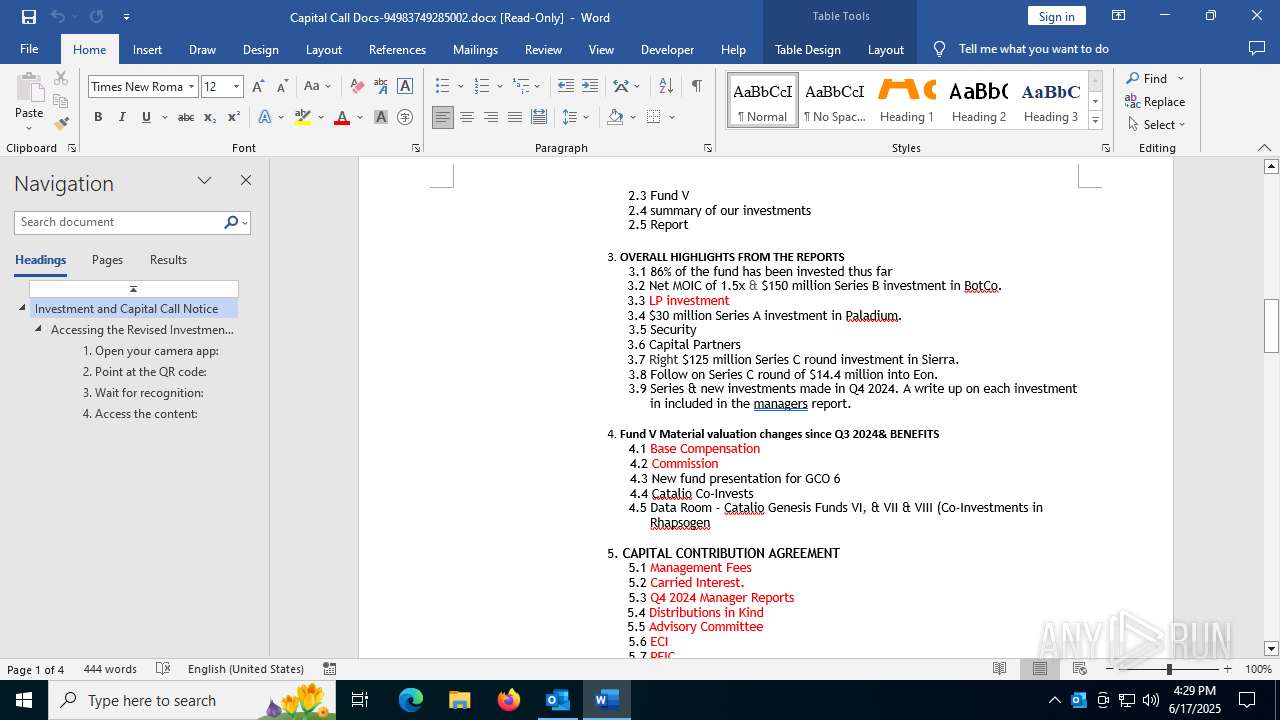Viewport: 1280px width, 720px height.
Task: Click the proofing errors icon in the status bar
Action: (x=163, y=669)
